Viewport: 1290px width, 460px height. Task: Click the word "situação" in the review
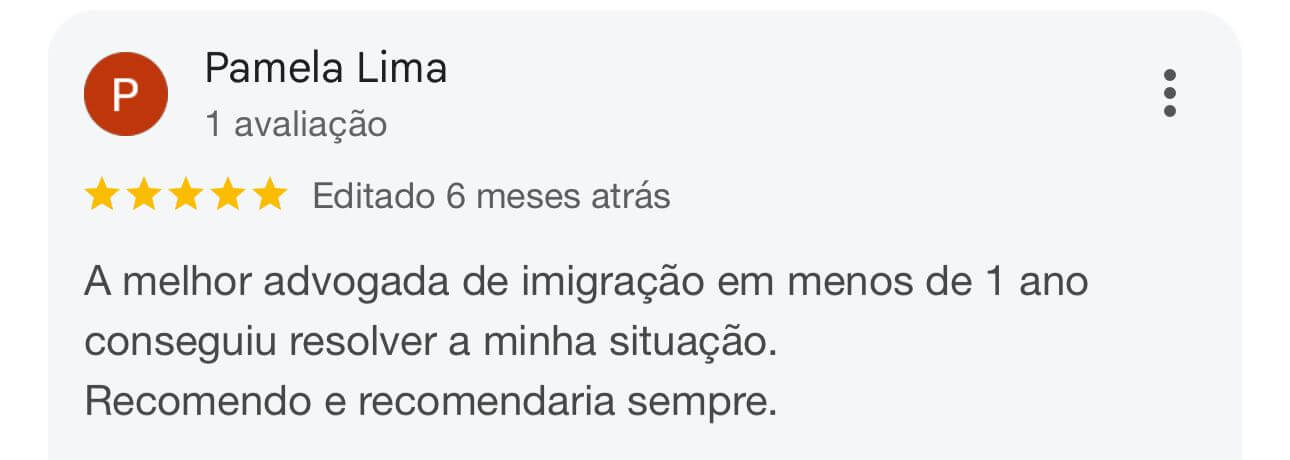(692, 342)
